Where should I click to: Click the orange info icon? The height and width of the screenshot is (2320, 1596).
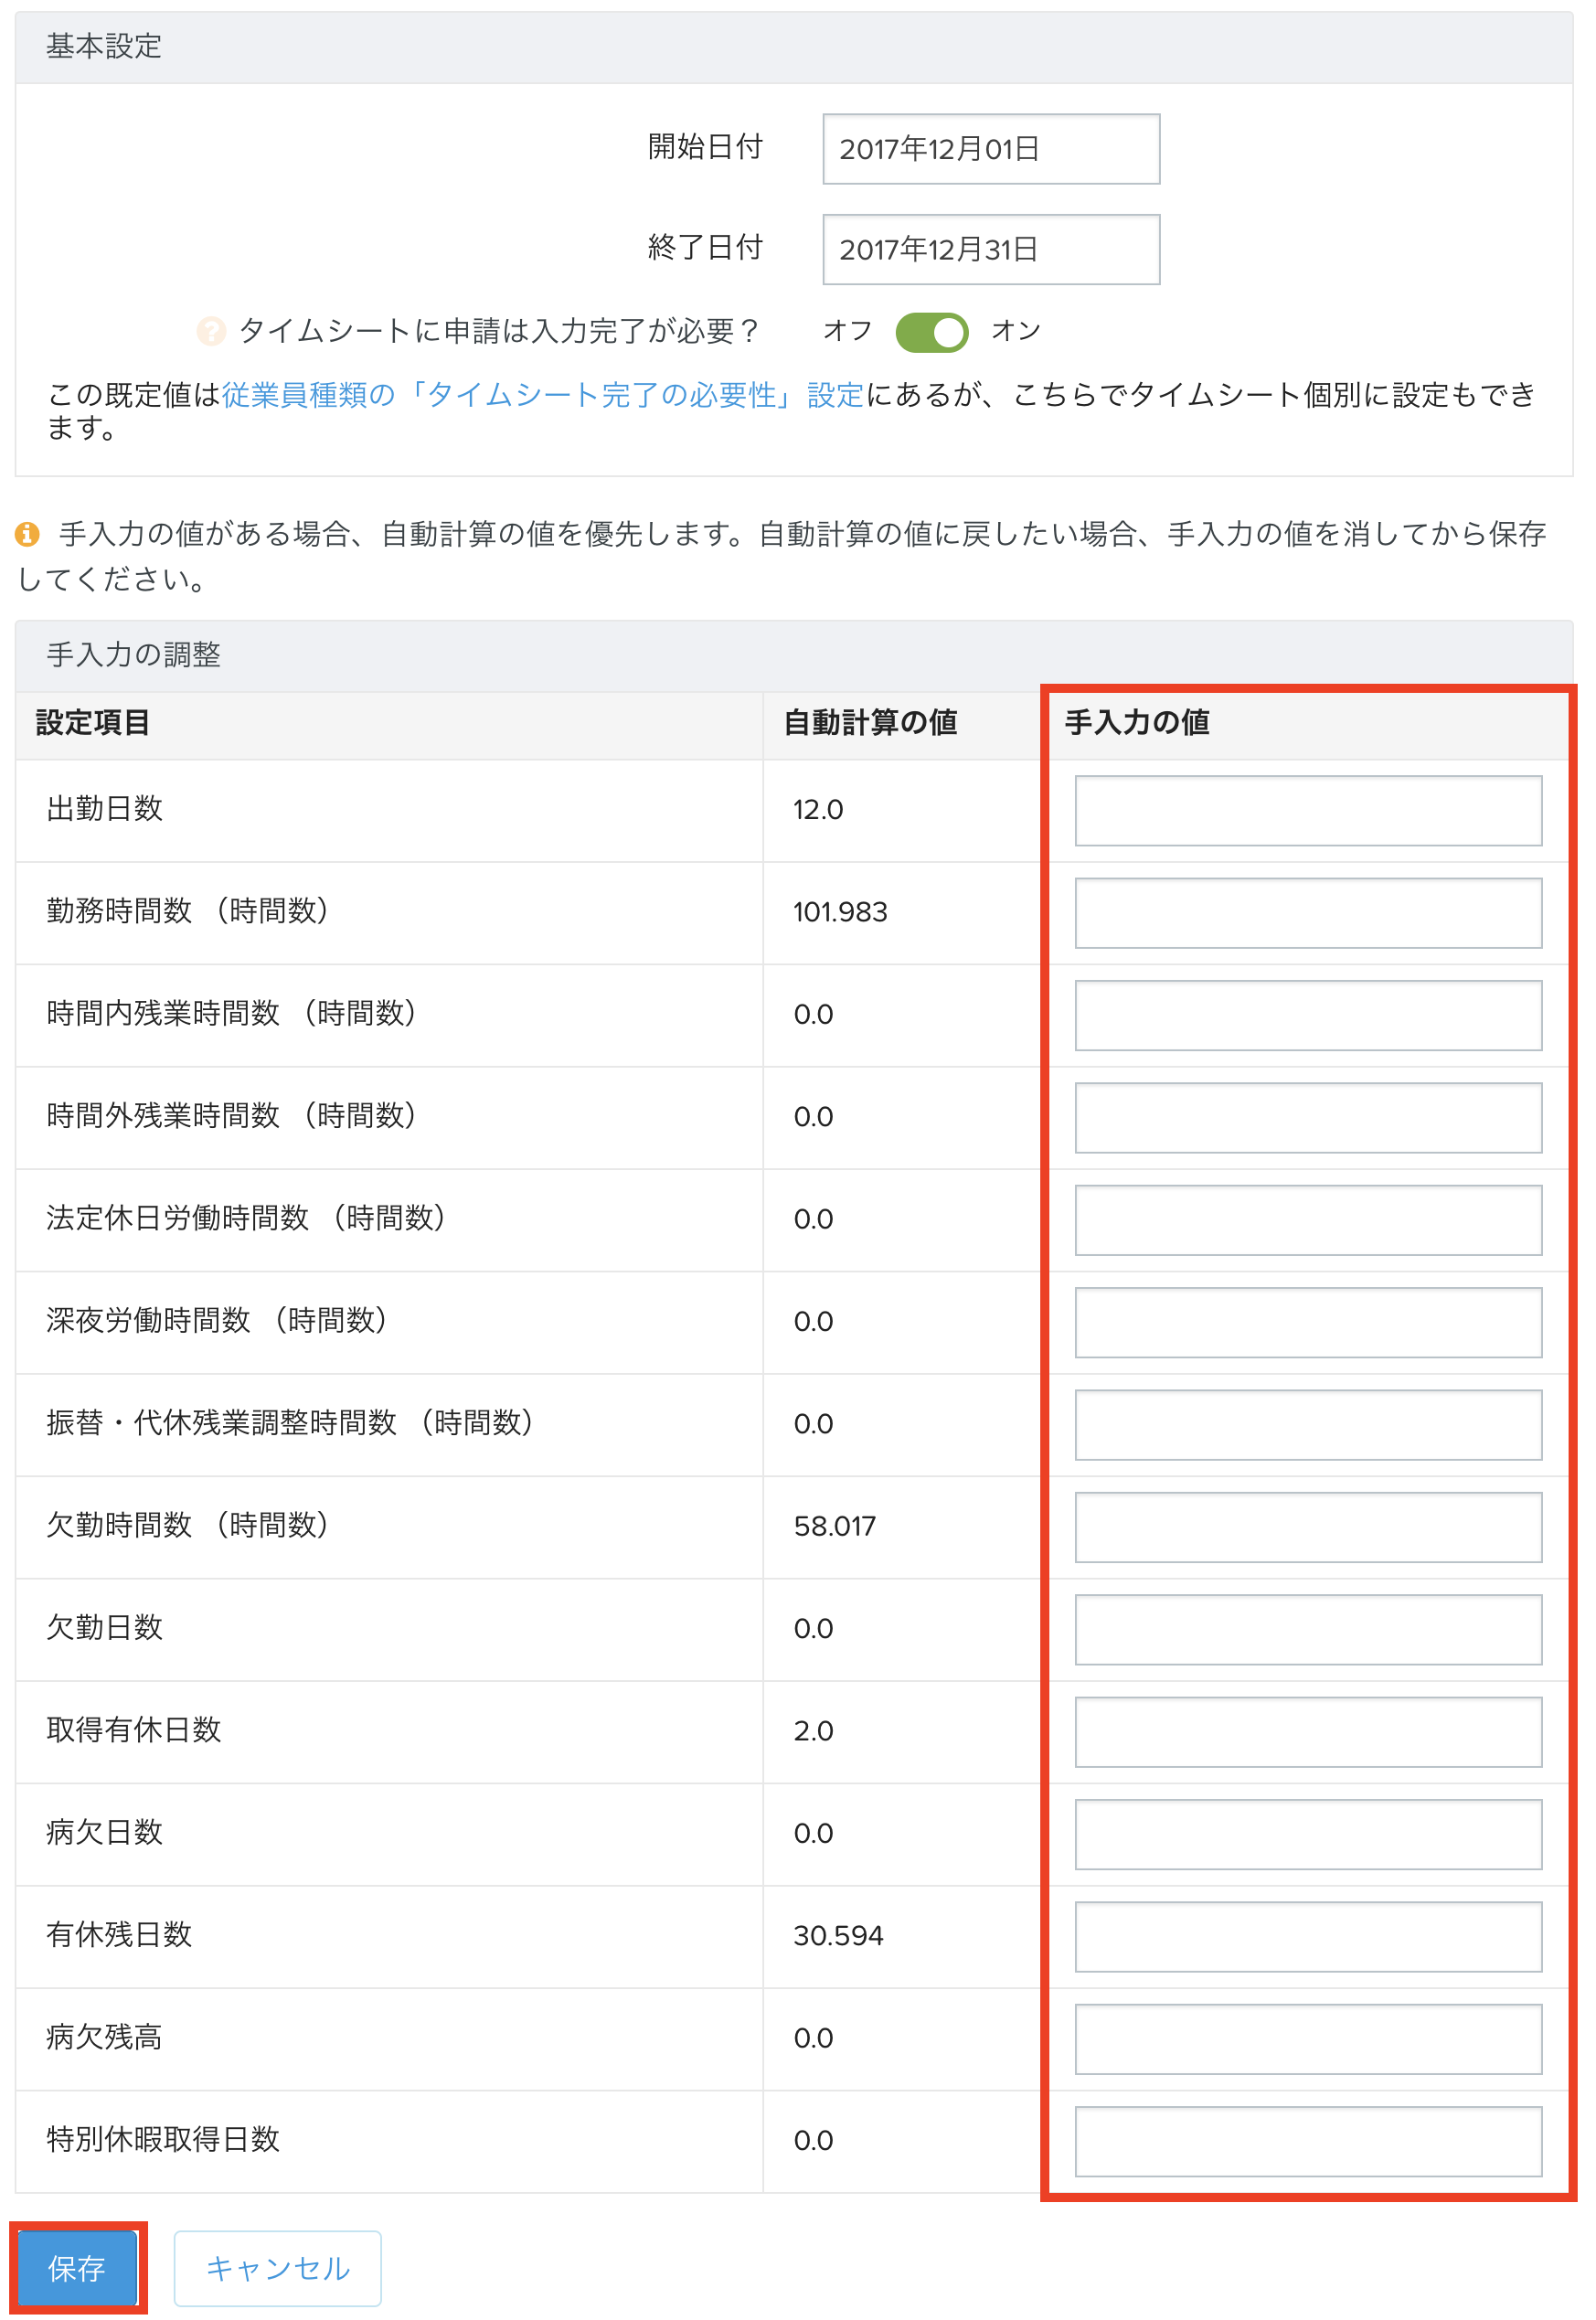pos(27,534)
